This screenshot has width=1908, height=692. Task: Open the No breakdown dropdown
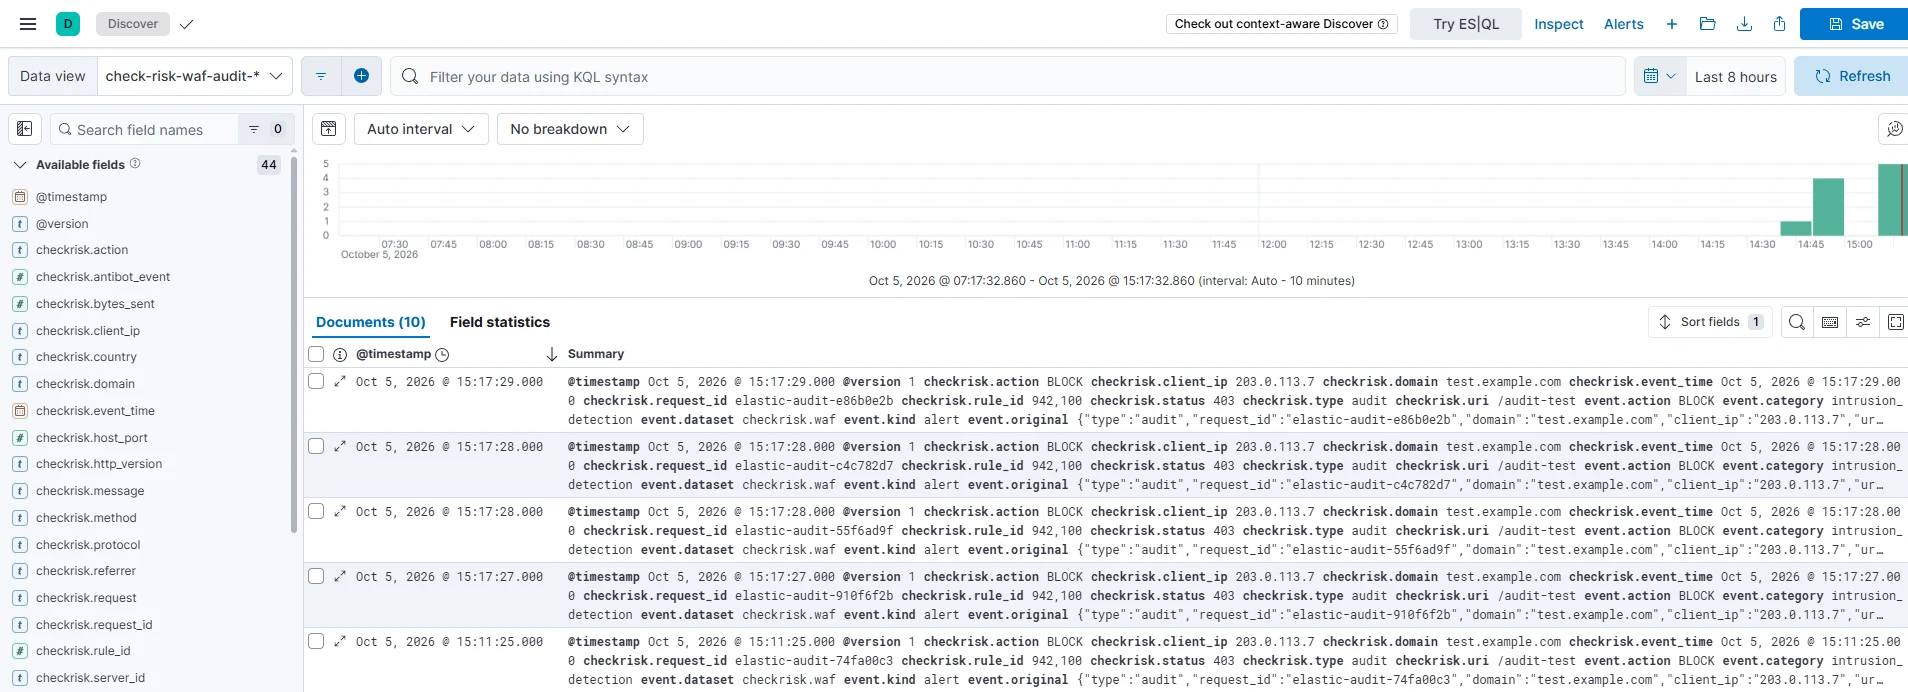click(570, 129)
